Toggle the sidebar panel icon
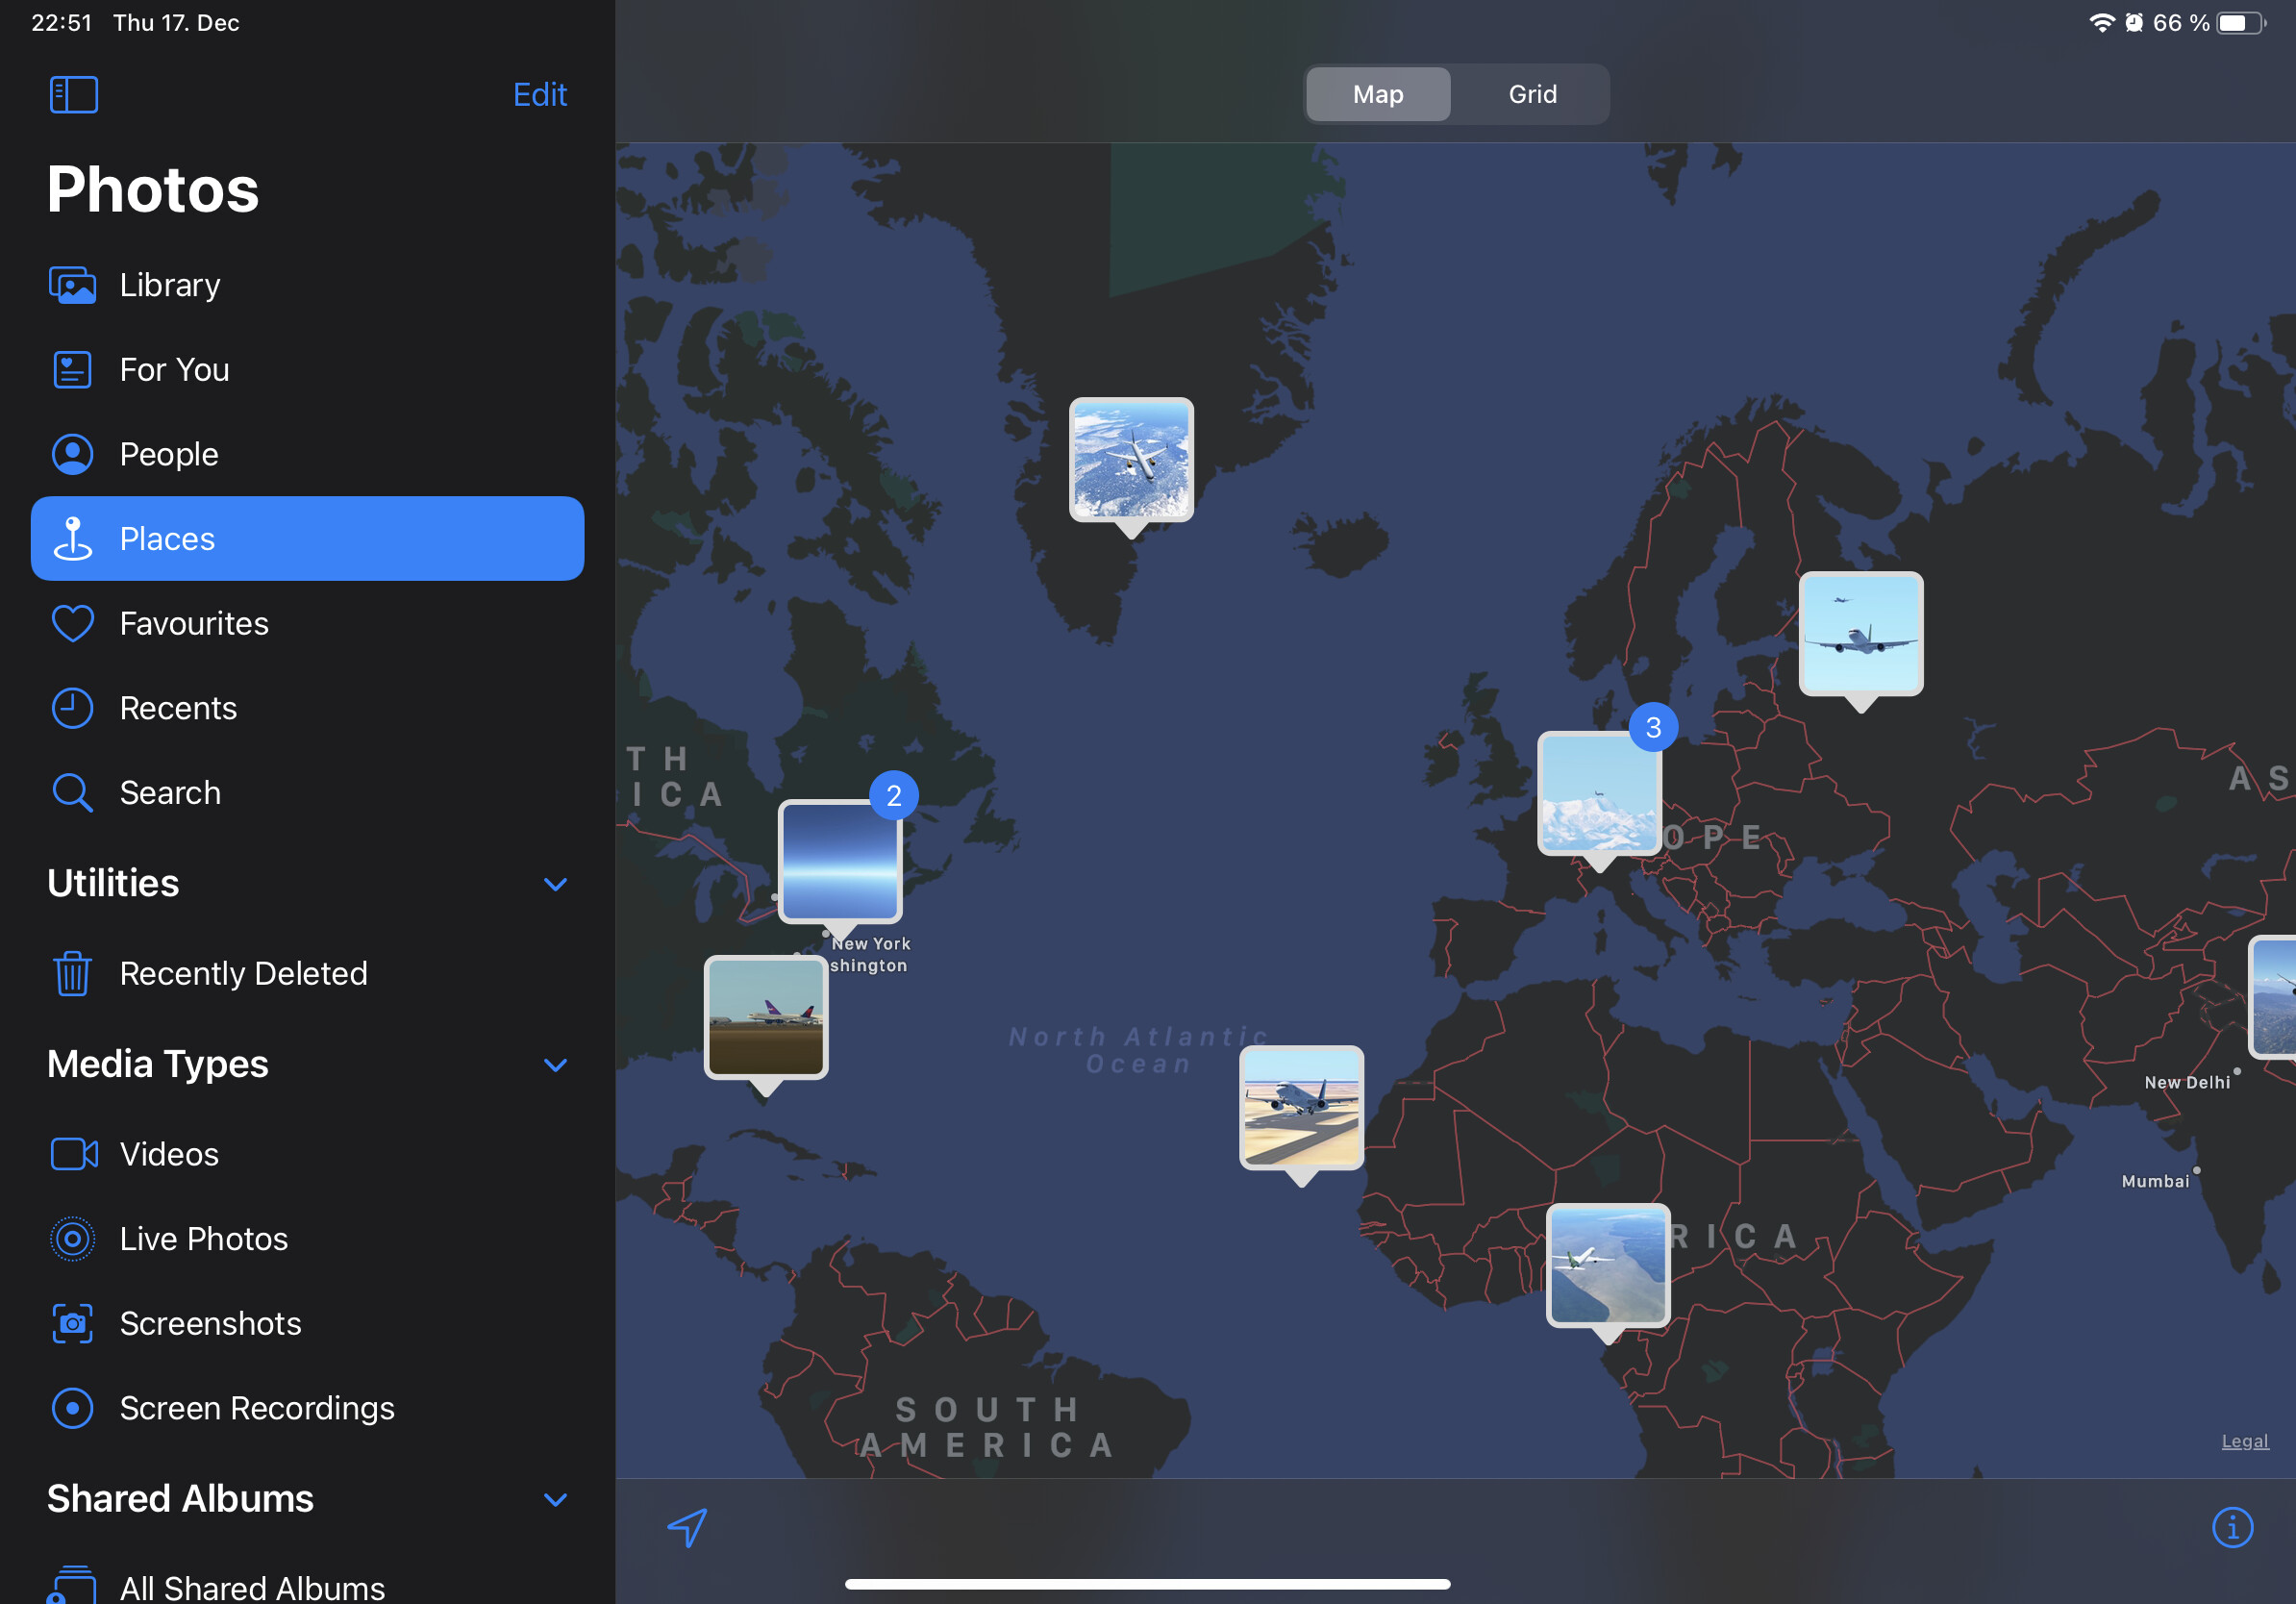The width and height of the screenshot is (2296, 1604). pyautogui.click(x=73, y=95)
